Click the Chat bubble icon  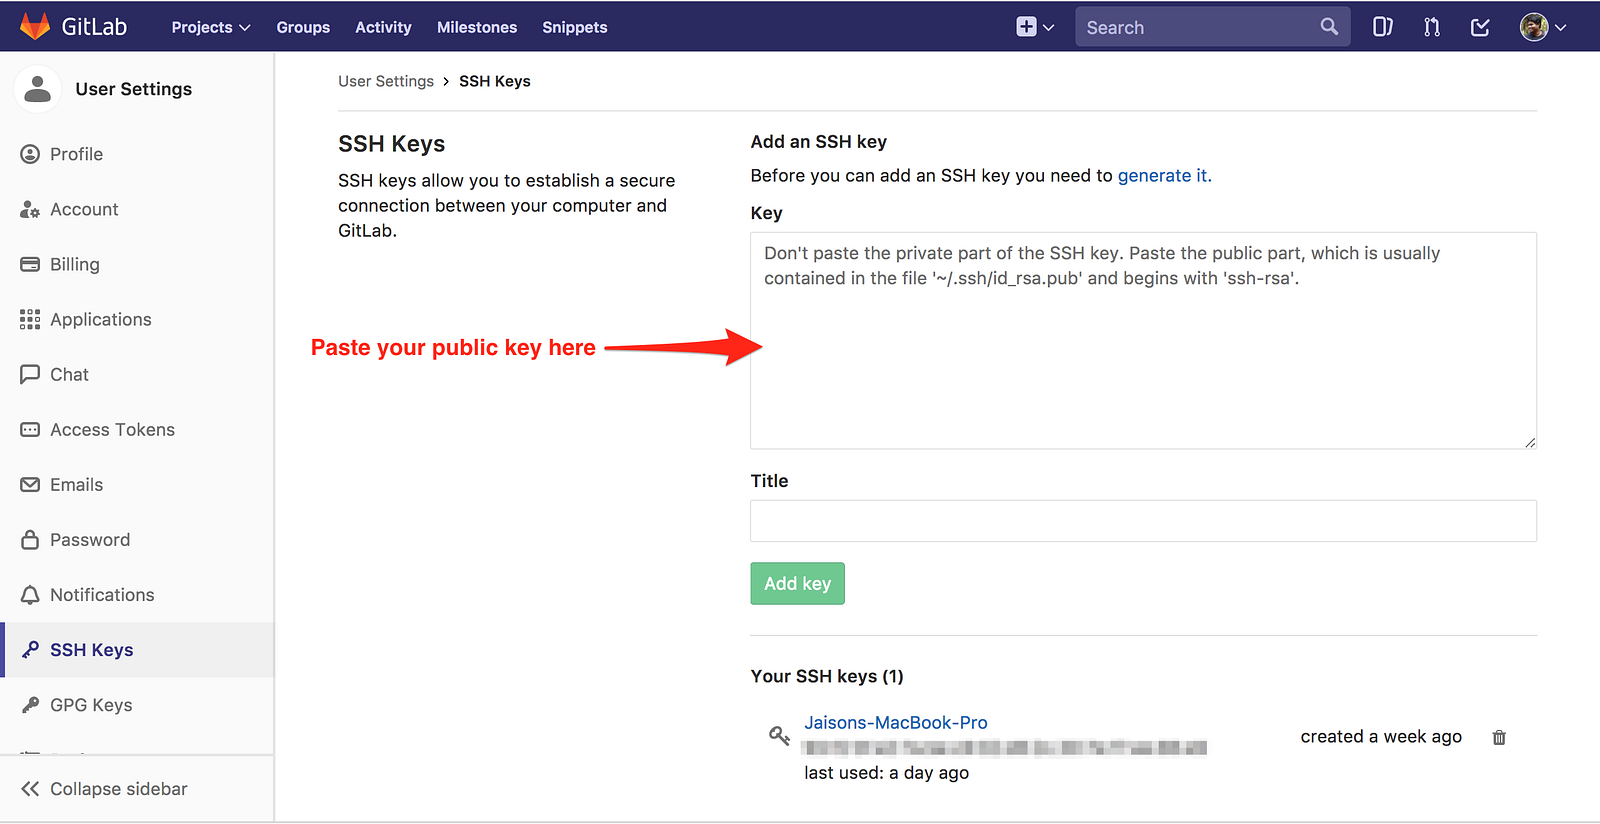30,374
